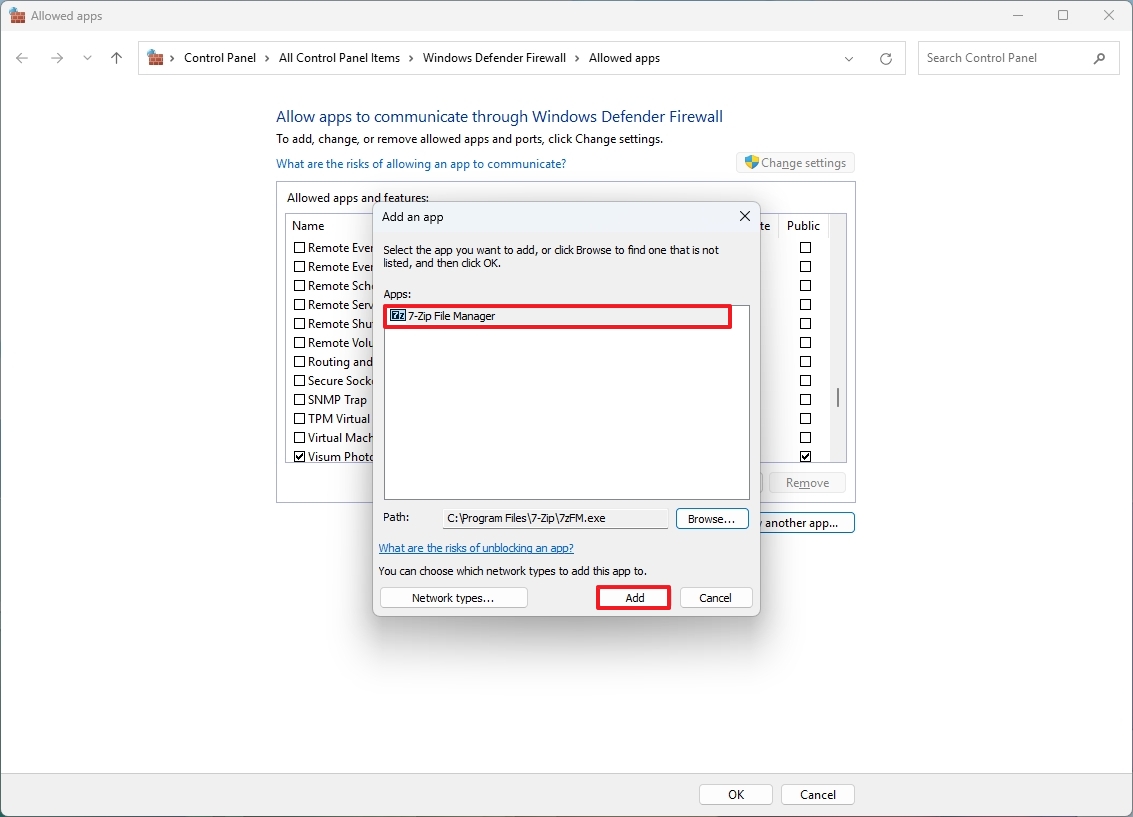Click the Allow another app button
Viewport: 1133px width, 817px height.
tap(807, 523)
